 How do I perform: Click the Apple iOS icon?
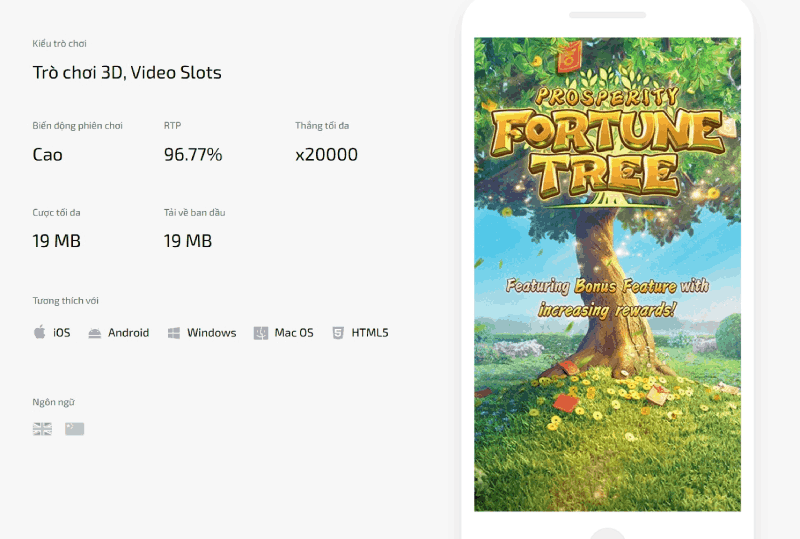pos(40,333)
